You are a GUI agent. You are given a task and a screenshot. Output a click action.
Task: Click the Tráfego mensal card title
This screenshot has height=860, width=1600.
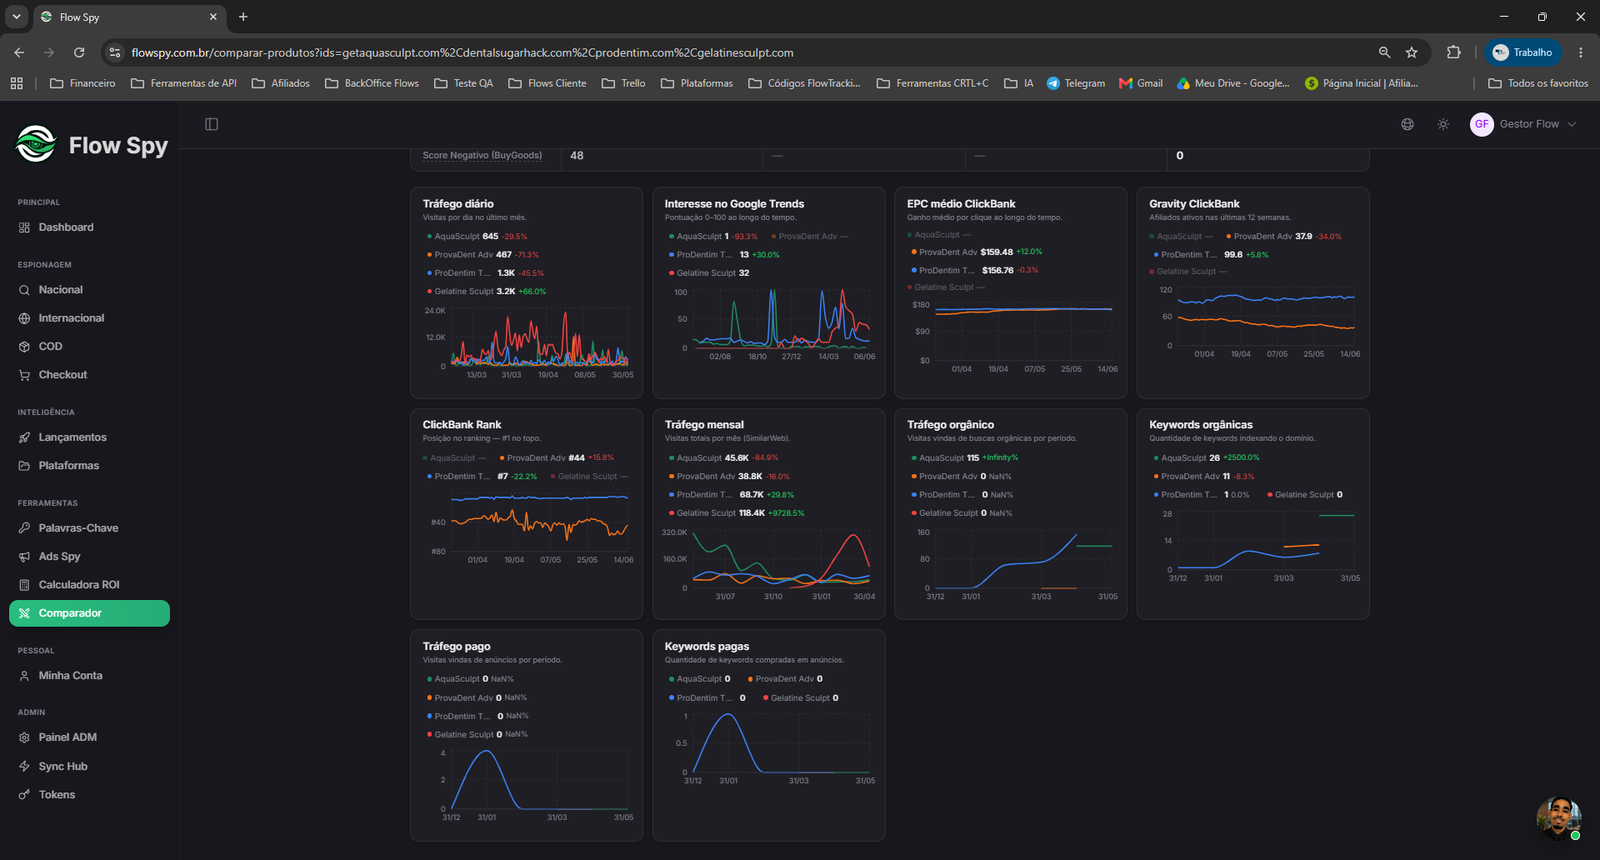point(704,425)
